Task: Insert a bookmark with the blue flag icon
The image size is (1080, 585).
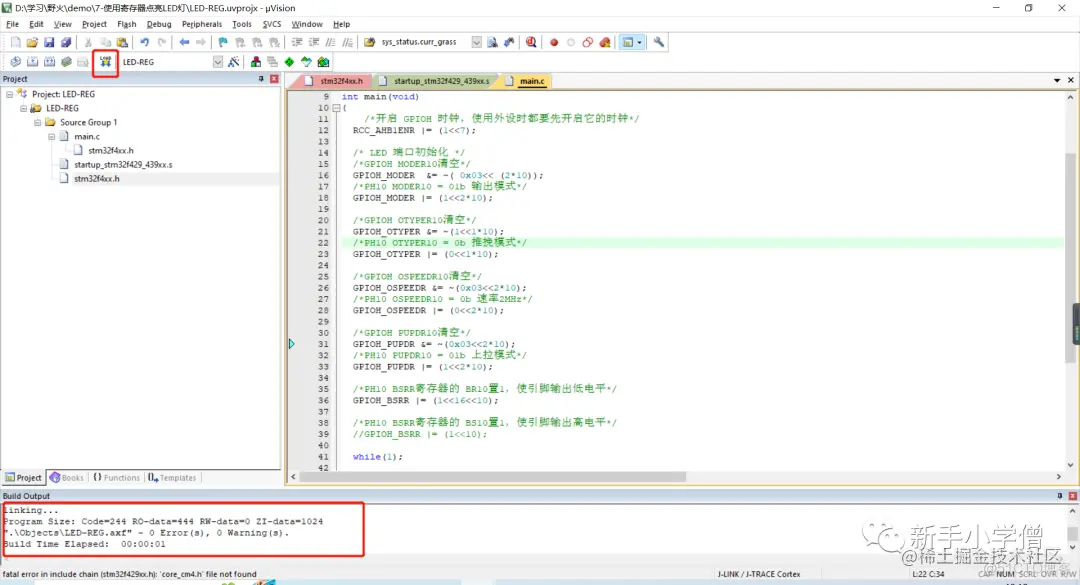Action: [223, 42]
